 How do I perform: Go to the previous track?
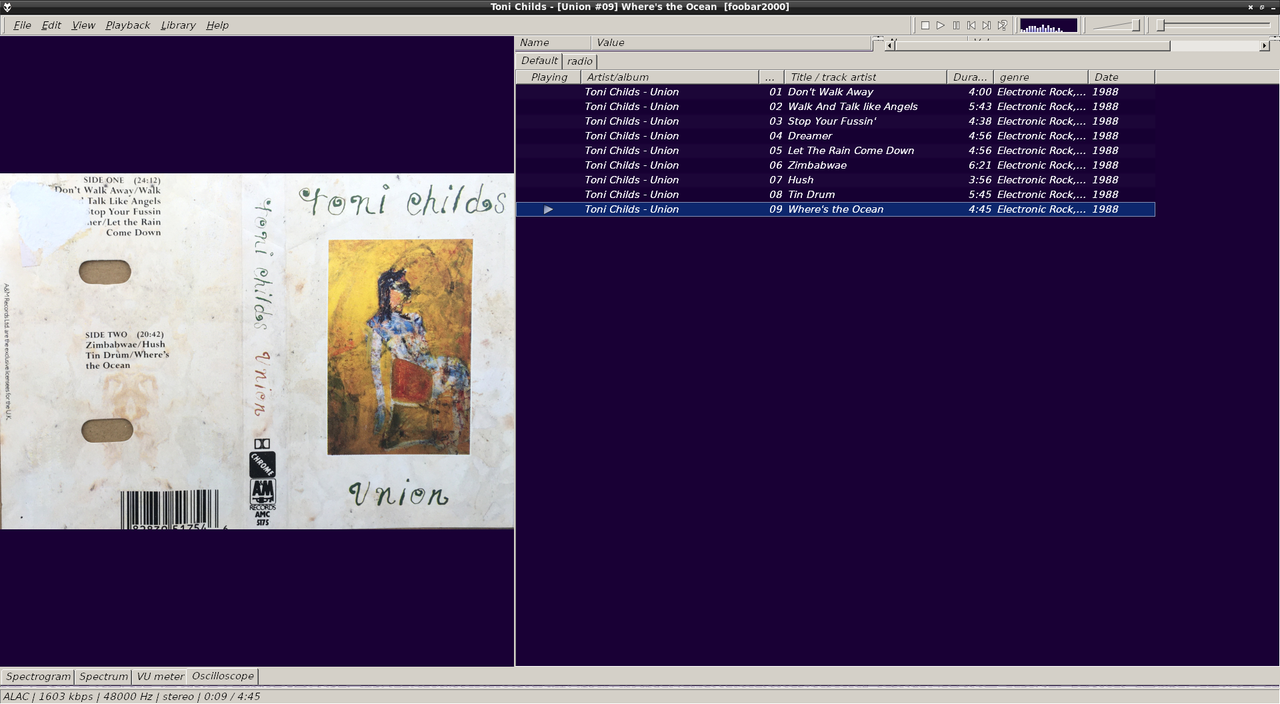click(x=971, y=25)
